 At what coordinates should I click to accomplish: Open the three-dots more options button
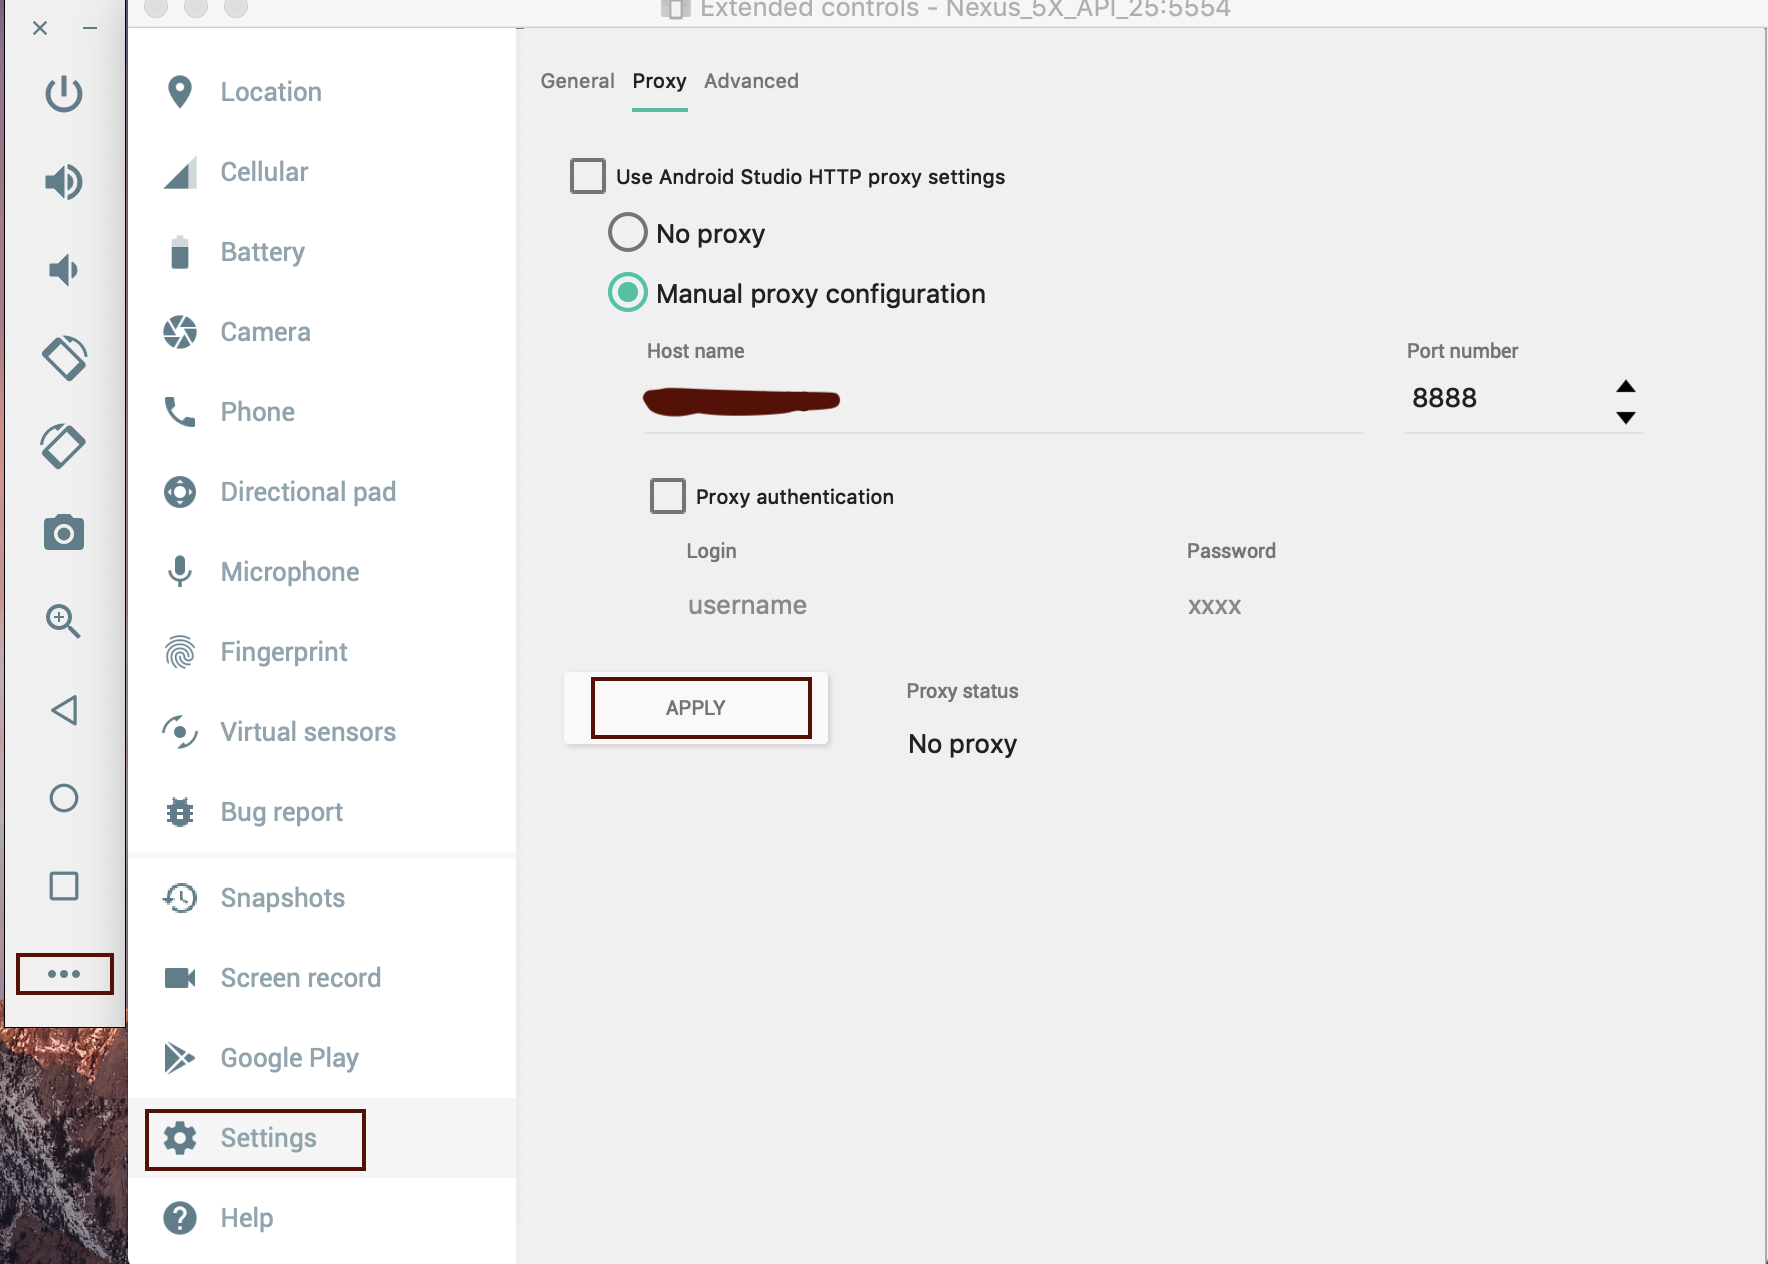click(64, 974)
